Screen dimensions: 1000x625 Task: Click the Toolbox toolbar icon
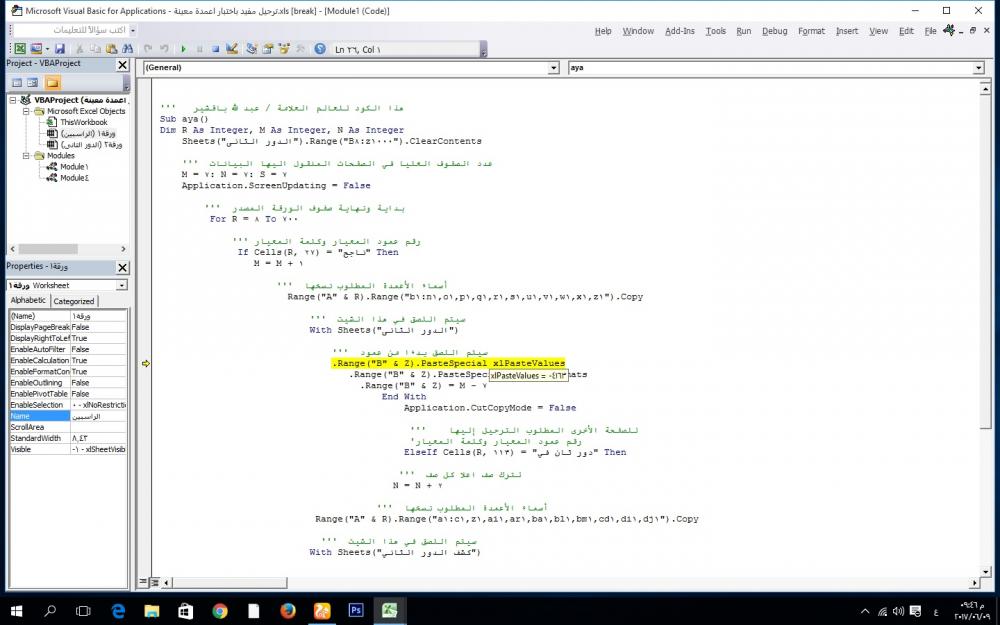pyautogui.click(x=300, y=49)
